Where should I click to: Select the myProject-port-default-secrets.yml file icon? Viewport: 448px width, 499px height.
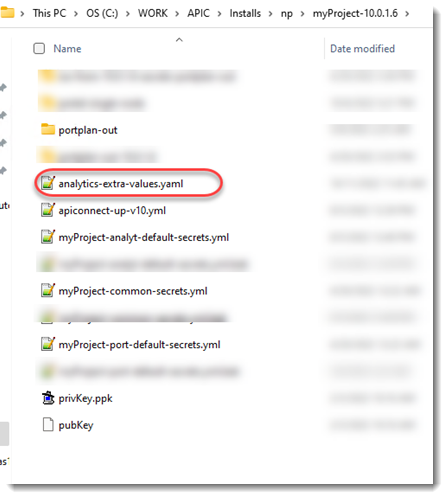(48, 344)
